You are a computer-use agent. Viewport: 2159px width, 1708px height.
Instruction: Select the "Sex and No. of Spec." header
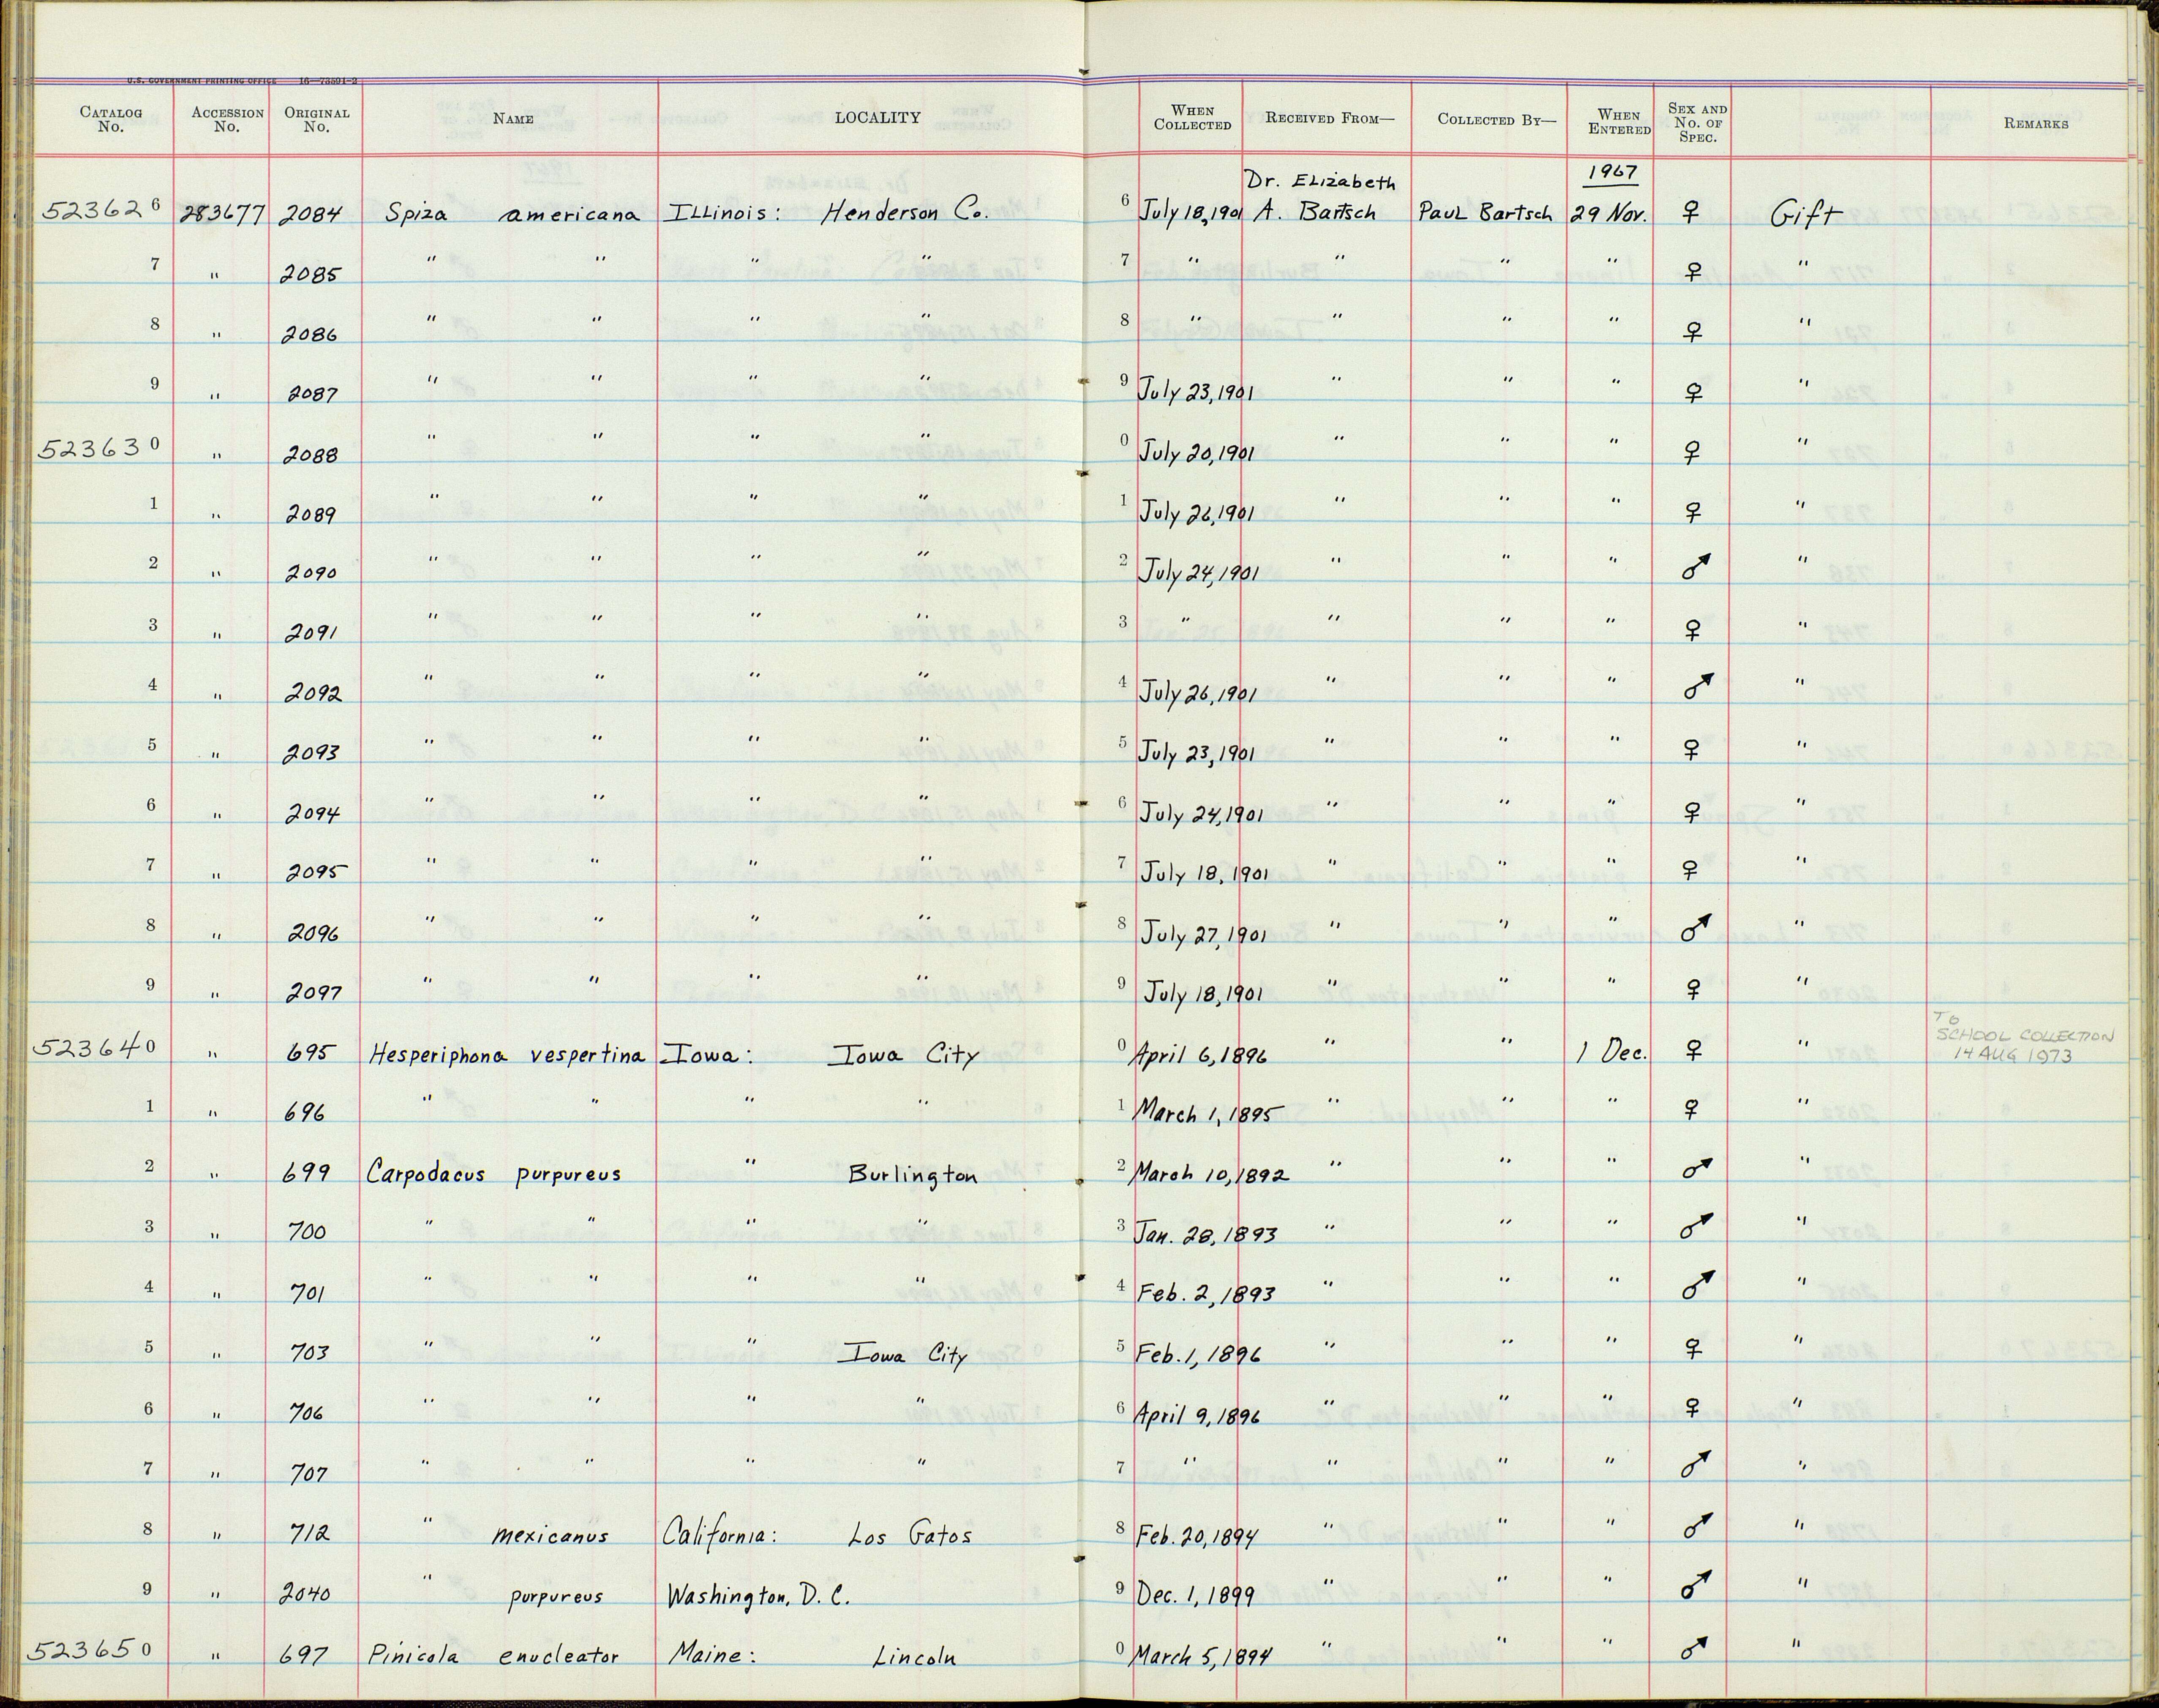coord(1697,122)
